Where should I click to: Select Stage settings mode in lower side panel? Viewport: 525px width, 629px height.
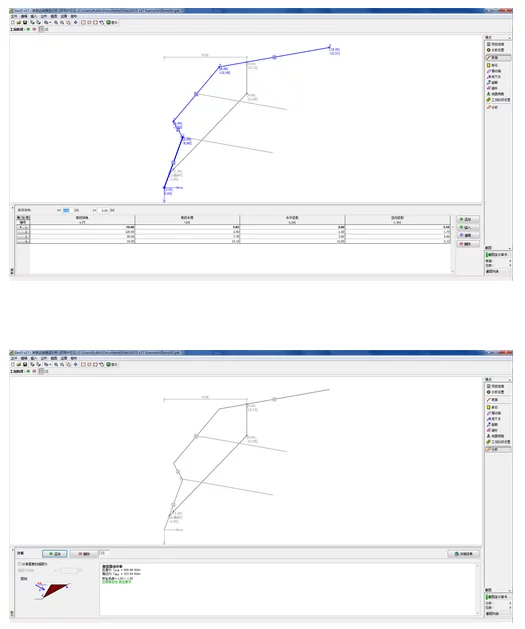498,442
